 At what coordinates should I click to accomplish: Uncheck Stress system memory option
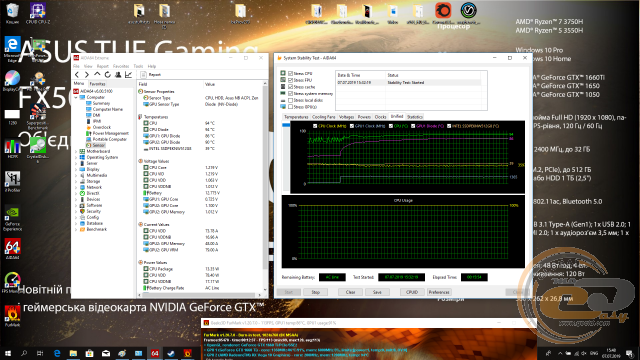pos(291,93)
